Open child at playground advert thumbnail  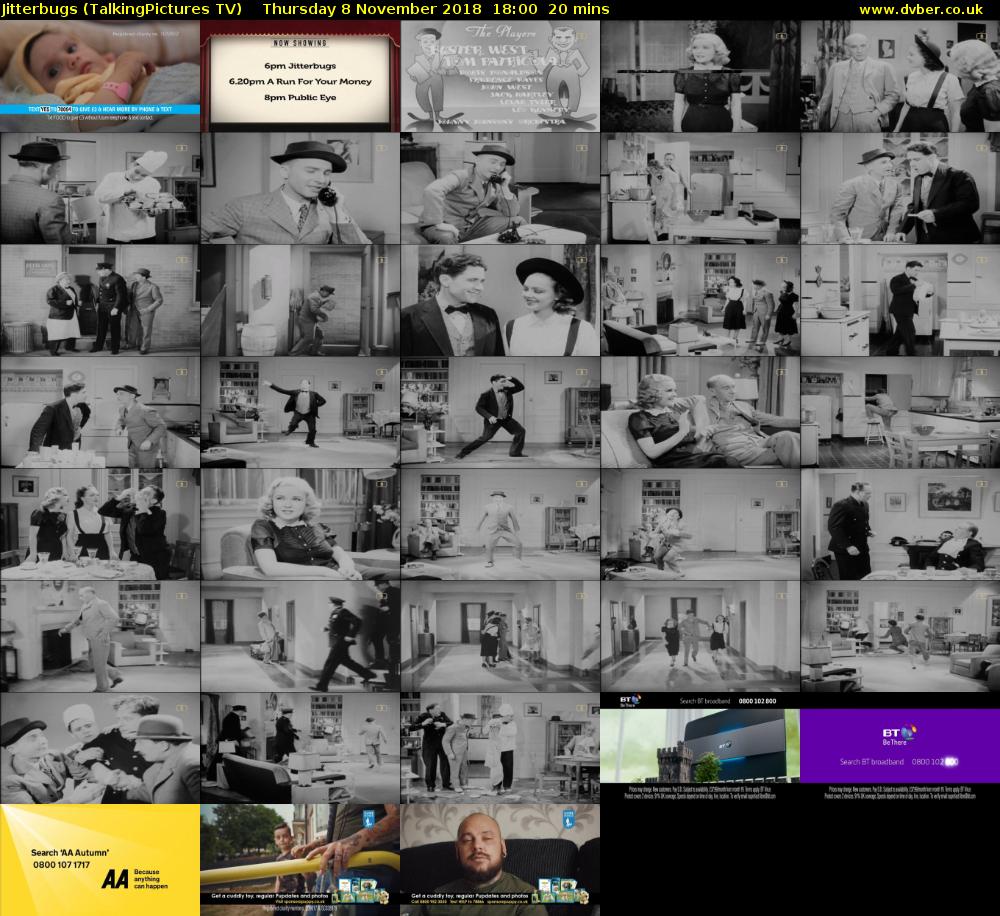(300, 860)
